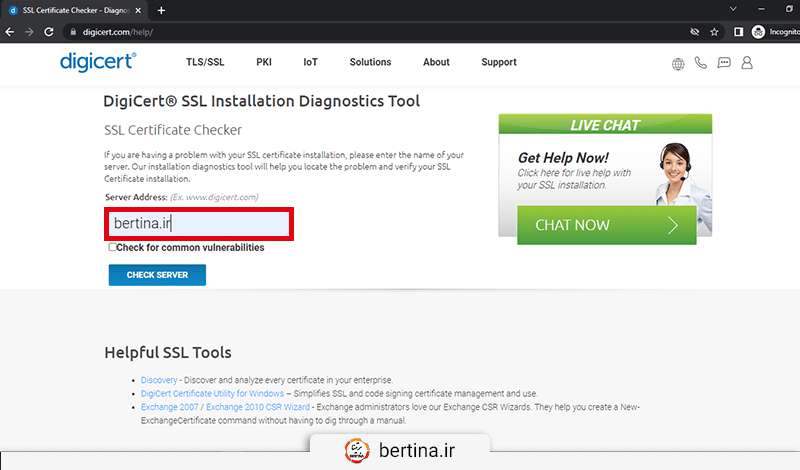
Task: Click the globe language icon
Action: pos(678,64)
